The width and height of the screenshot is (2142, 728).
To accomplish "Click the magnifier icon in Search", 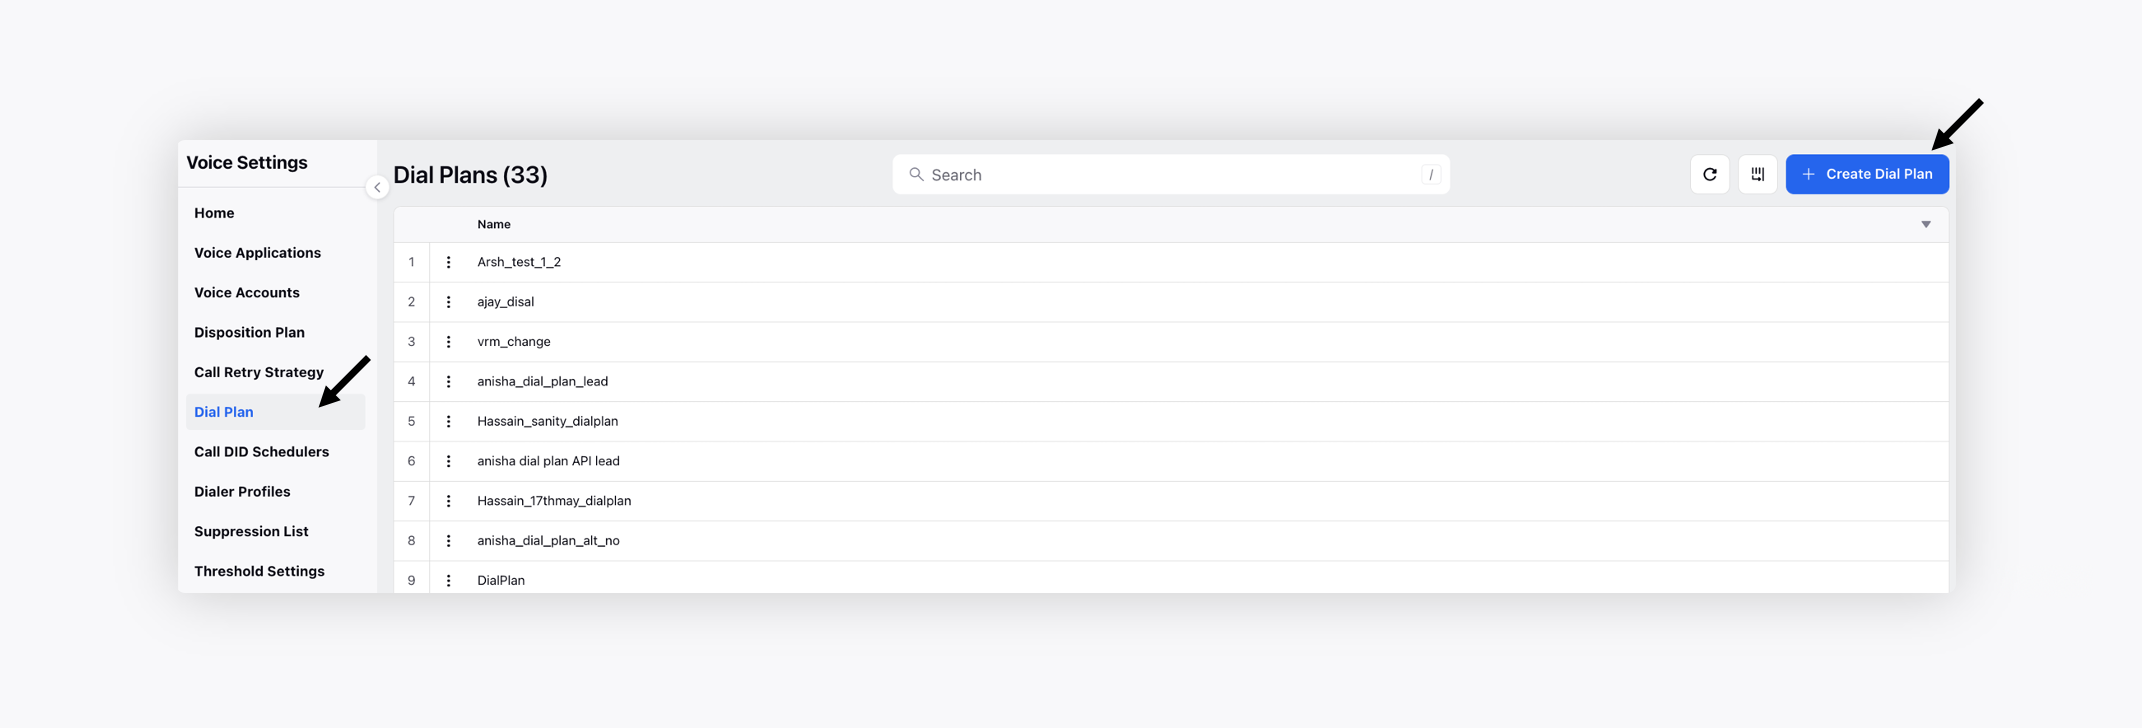I will coord(915,174).
